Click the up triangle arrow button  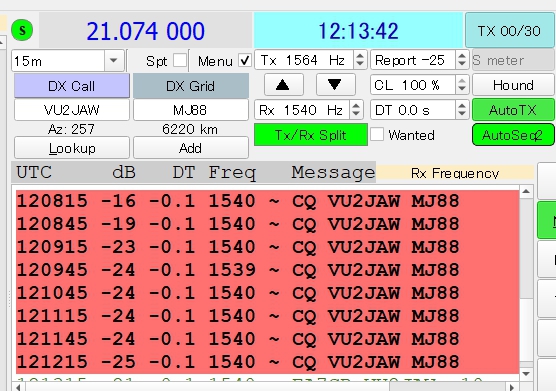[283, 85]
